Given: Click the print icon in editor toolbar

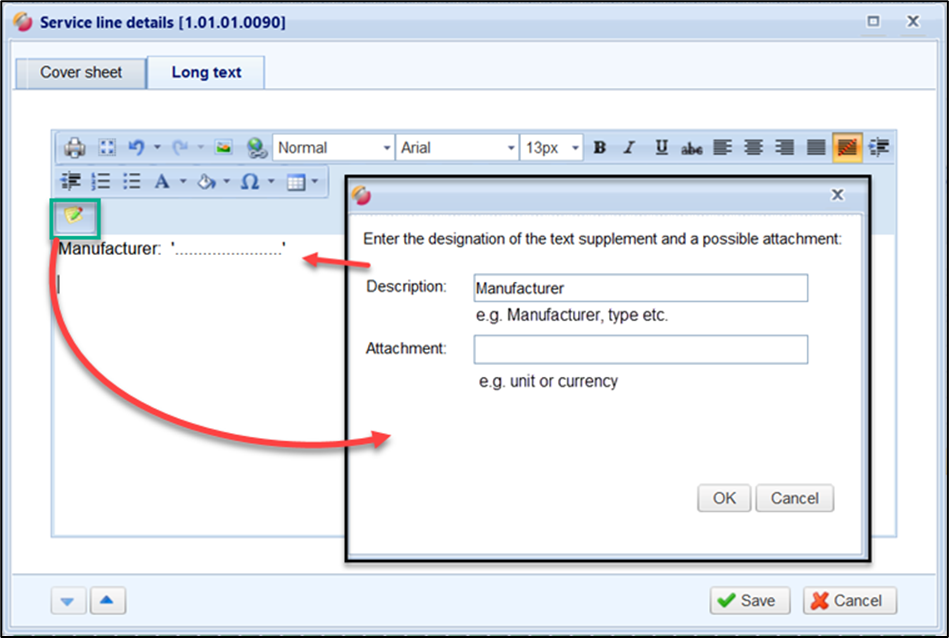Looking at the screenshot, I should point(75,148).
